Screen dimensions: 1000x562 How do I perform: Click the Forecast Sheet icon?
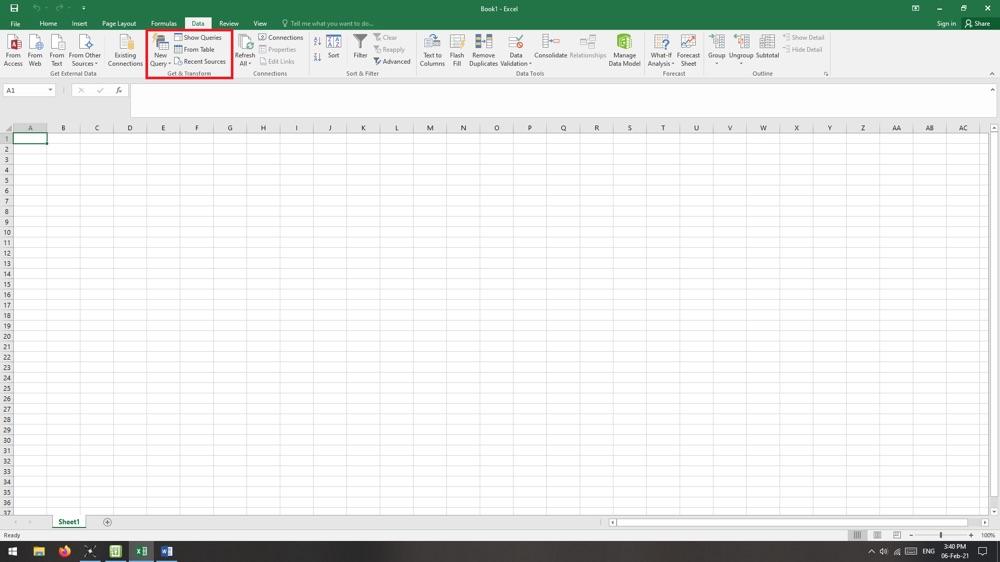(688, 50)
